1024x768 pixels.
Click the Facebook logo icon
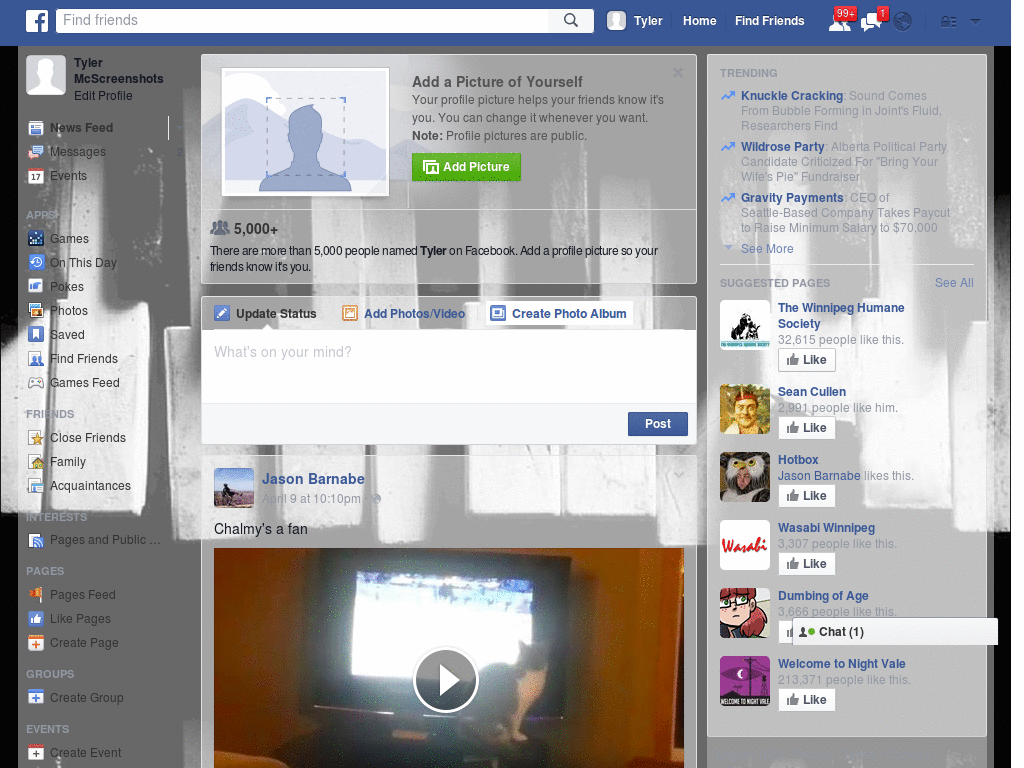click(x=37, y=21)
